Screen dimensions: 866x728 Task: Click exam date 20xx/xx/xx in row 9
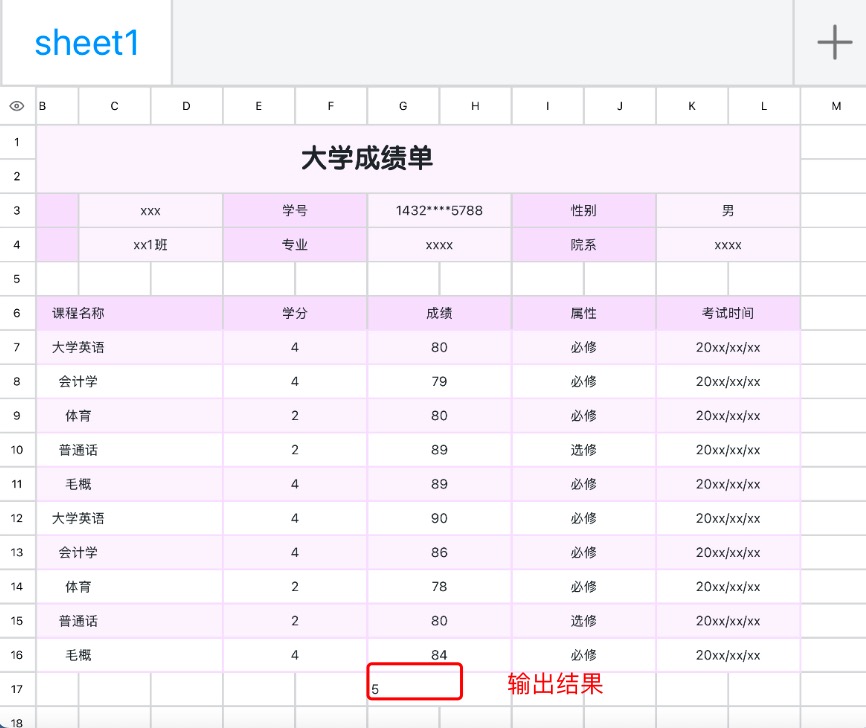coord(728,416)
